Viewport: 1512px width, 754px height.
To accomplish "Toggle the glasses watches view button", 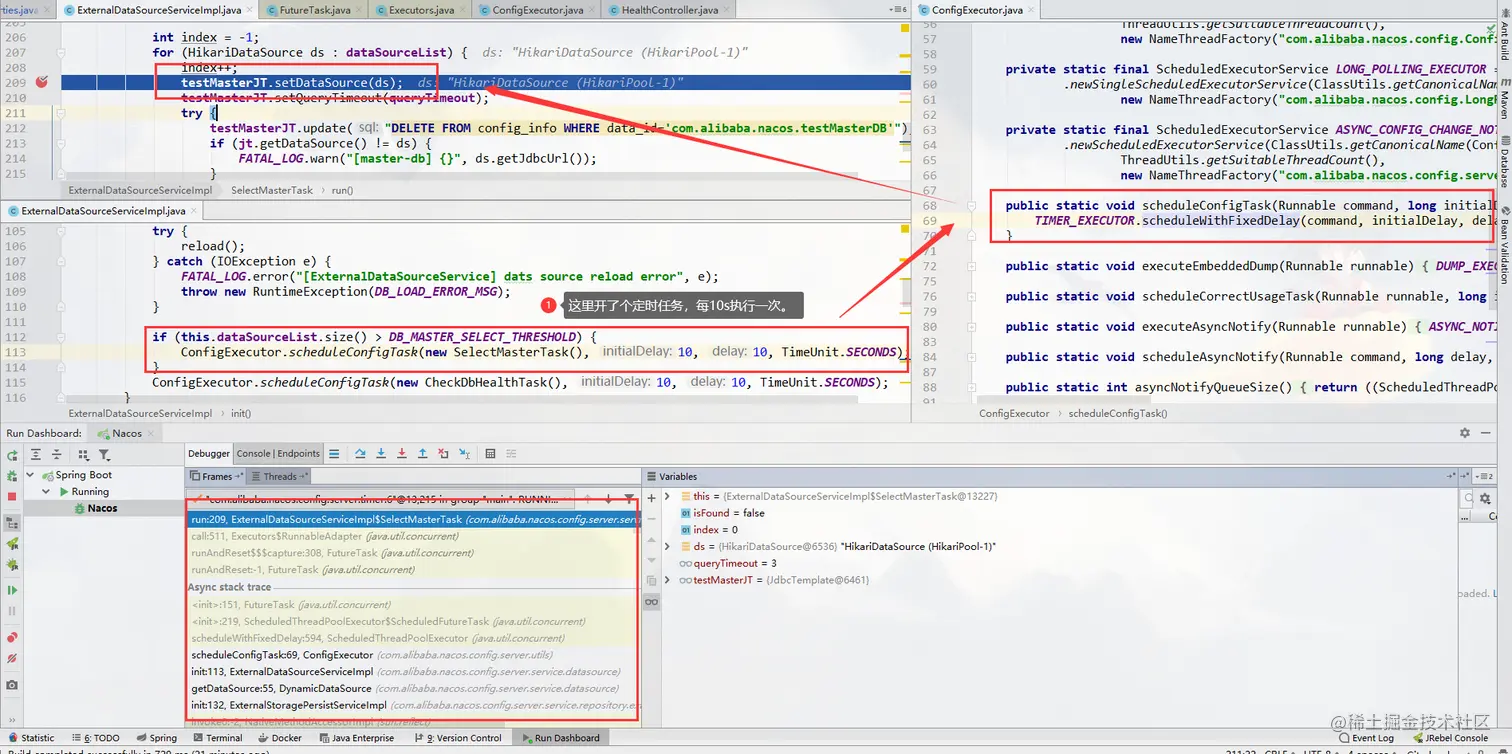I will [x=652, y=601].
